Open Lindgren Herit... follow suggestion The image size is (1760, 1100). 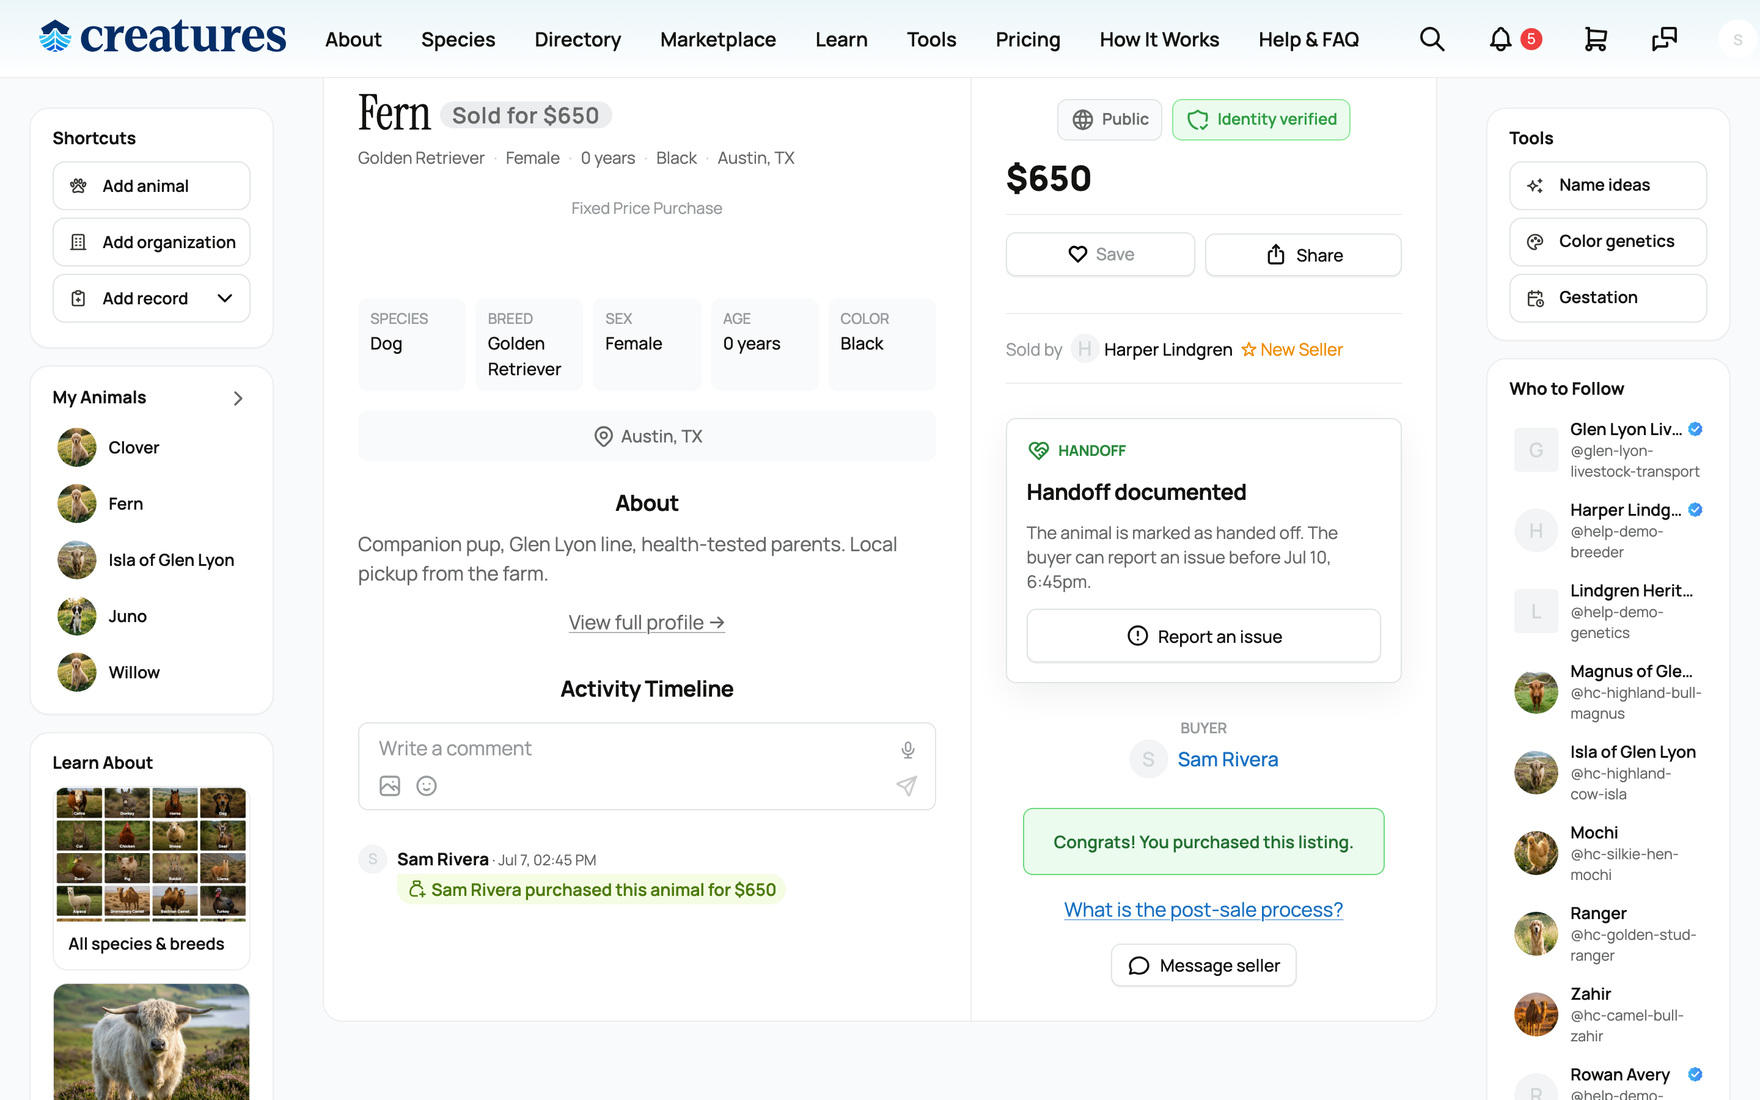(1608, 611)
